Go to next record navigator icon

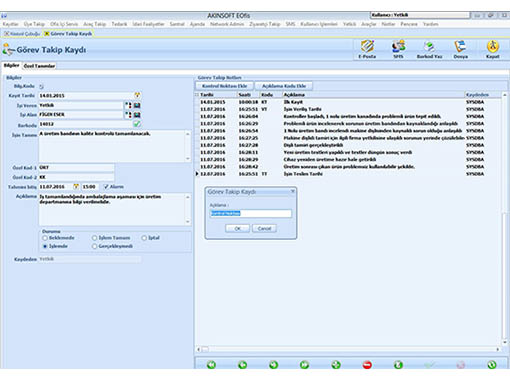[273, 365]
